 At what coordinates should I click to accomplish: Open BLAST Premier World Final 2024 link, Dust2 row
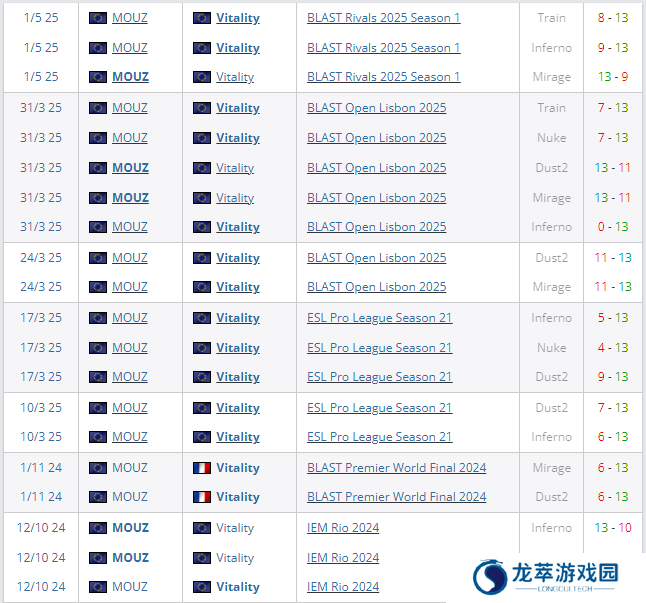click(x=396, y=497)
